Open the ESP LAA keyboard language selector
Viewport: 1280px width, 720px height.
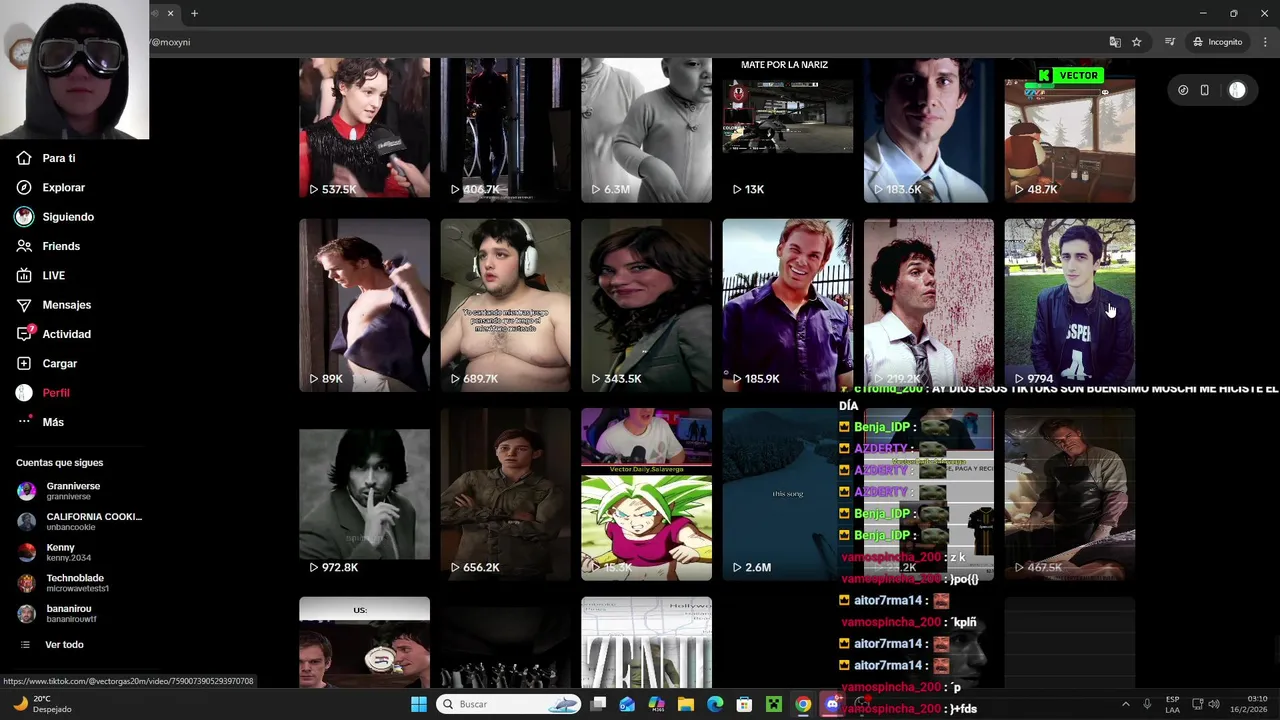pyautogui.click(x=1172, y=704)
